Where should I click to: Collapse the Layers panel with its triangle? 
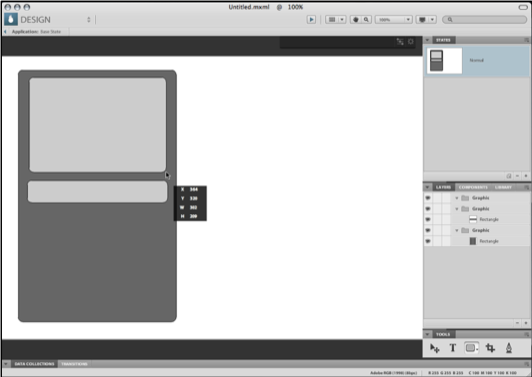click(x=427, y=187)
